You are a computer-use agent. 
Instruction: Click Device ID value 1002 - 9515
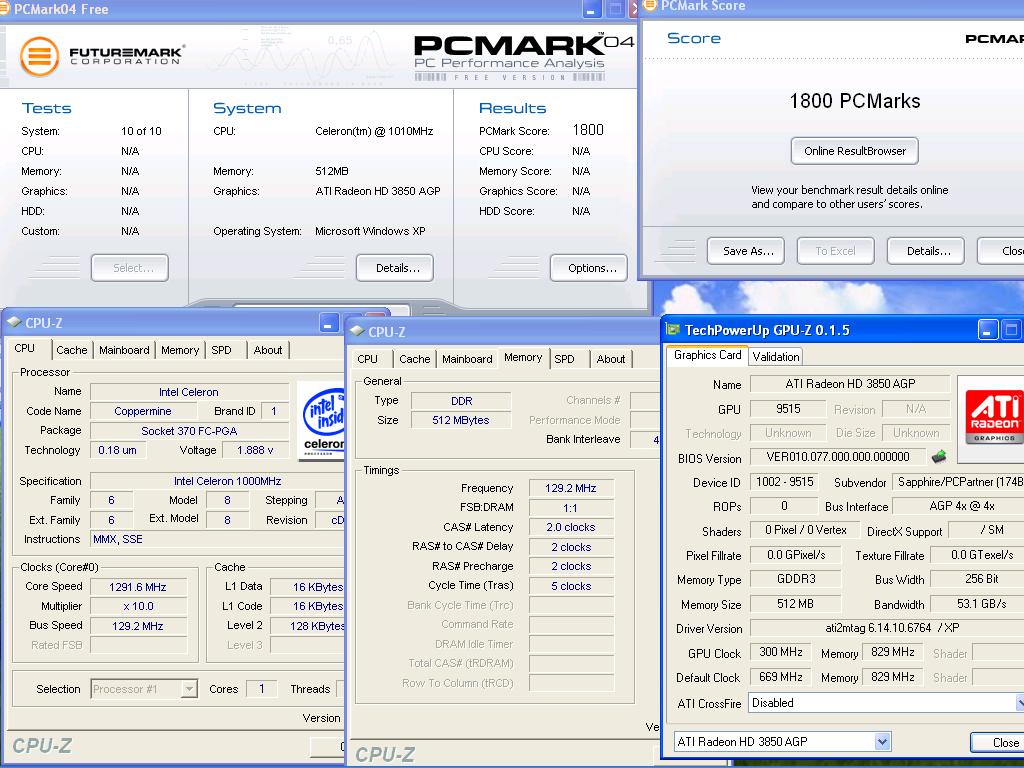[x=784, y=482]
